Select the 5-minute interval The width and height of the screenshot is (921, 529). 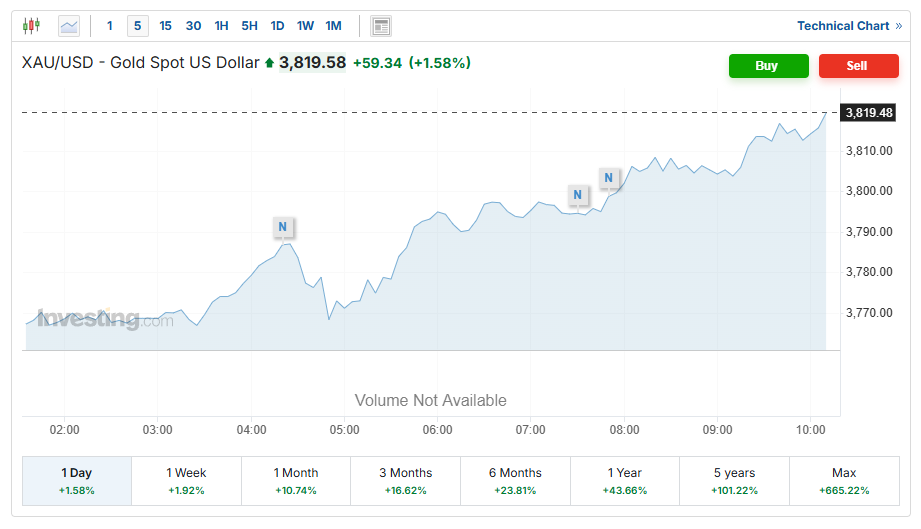point(137,26)
